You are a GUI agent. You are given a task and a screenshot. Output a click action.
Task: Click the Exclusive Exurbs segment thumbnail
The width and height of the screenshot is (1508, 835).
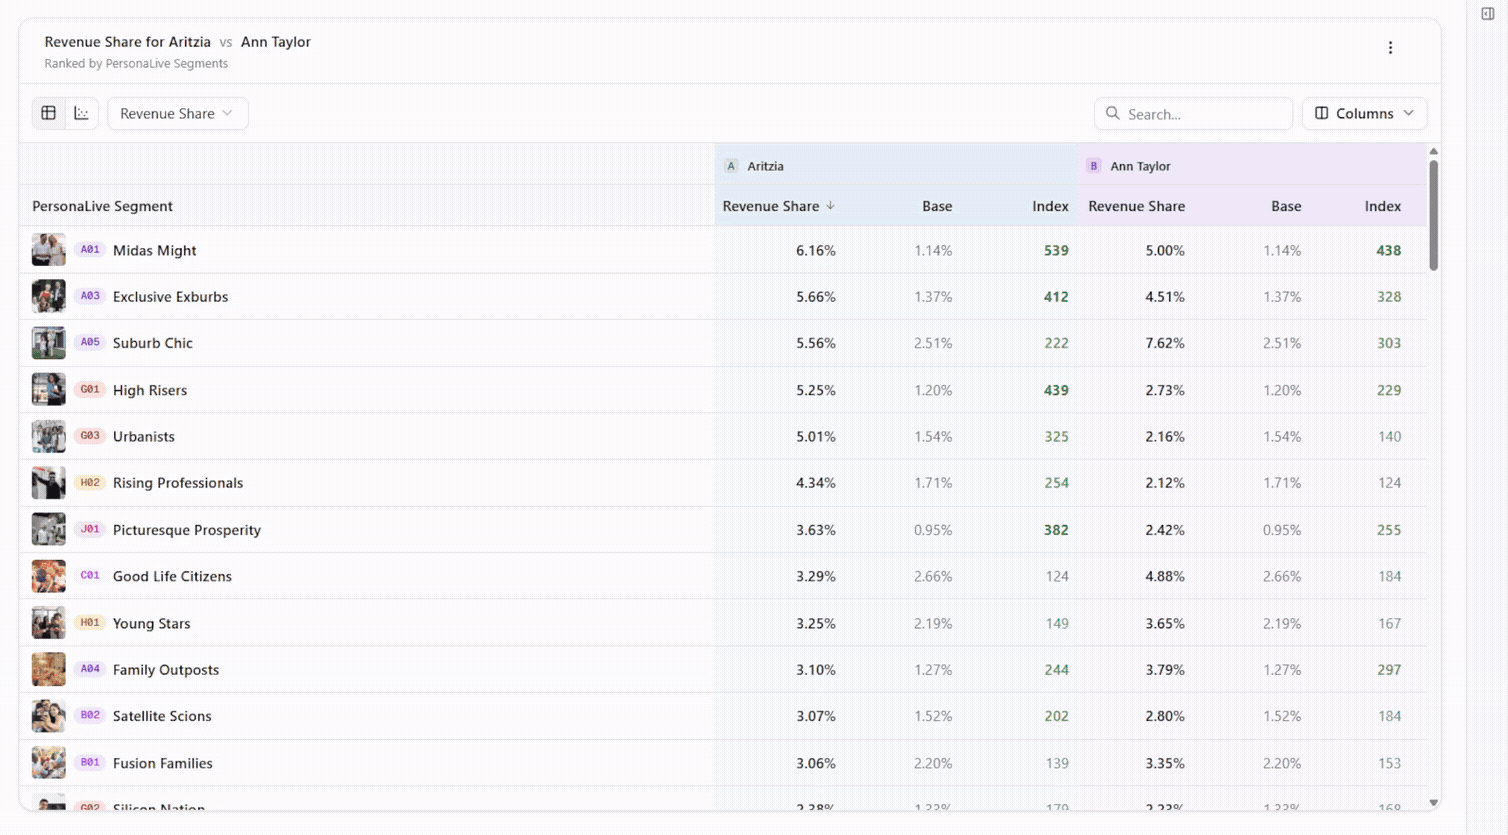click(x=48, y=296)
